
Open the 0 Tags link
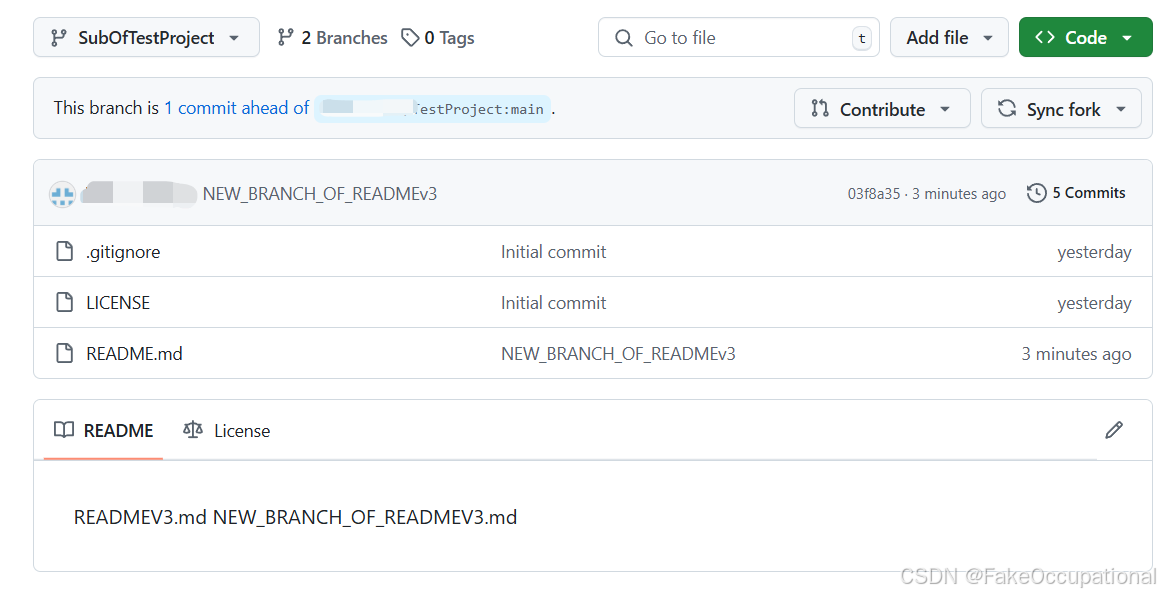click(x=438, y=38)
